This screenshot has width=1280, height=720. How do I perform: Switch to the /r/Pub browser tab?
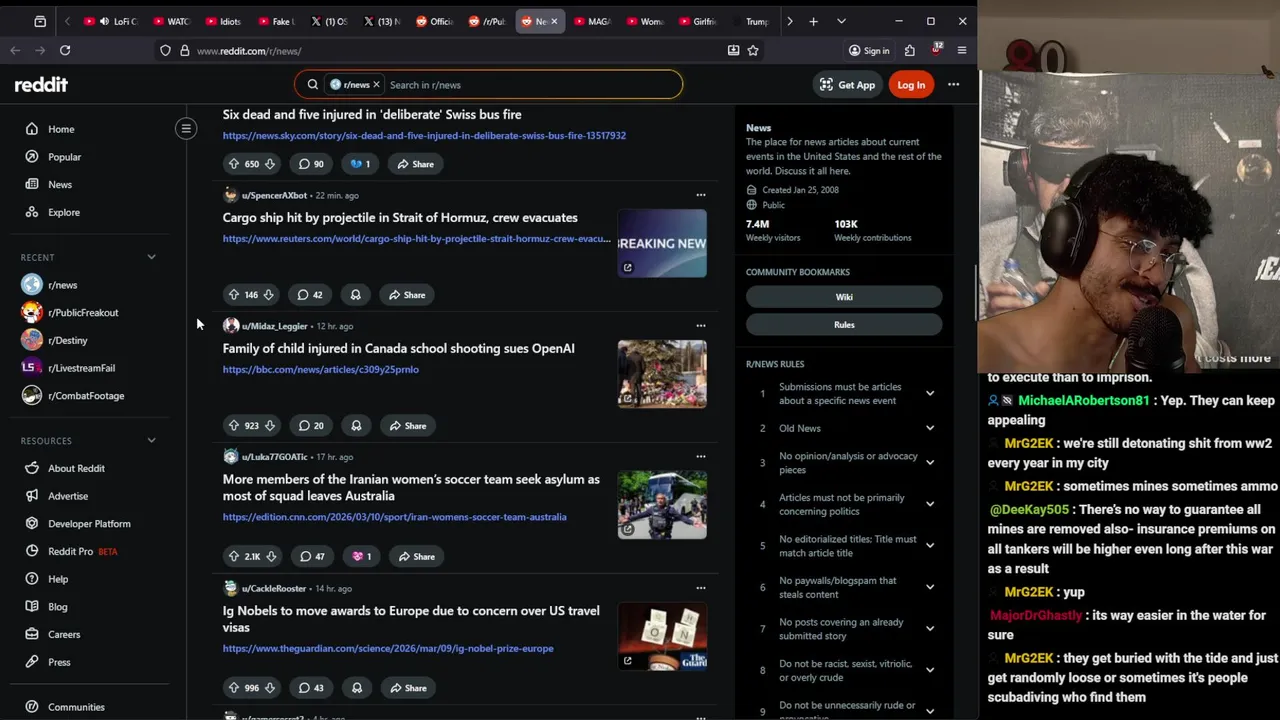(x=487, y=21)
